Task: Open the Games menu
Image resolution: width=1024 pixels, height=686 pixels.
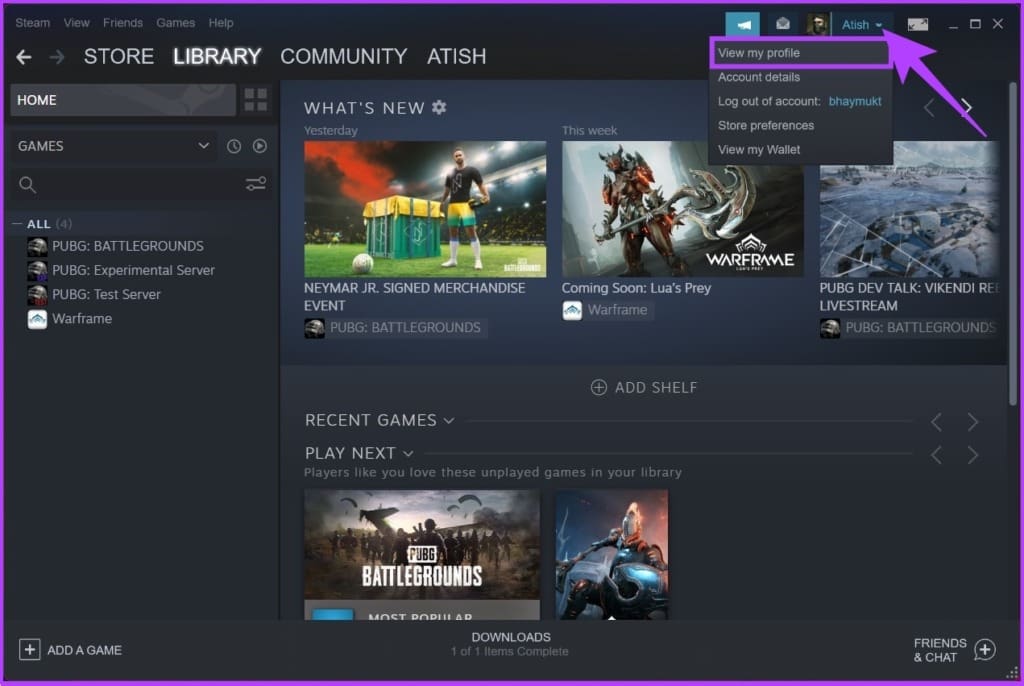Action: (175, 23)
